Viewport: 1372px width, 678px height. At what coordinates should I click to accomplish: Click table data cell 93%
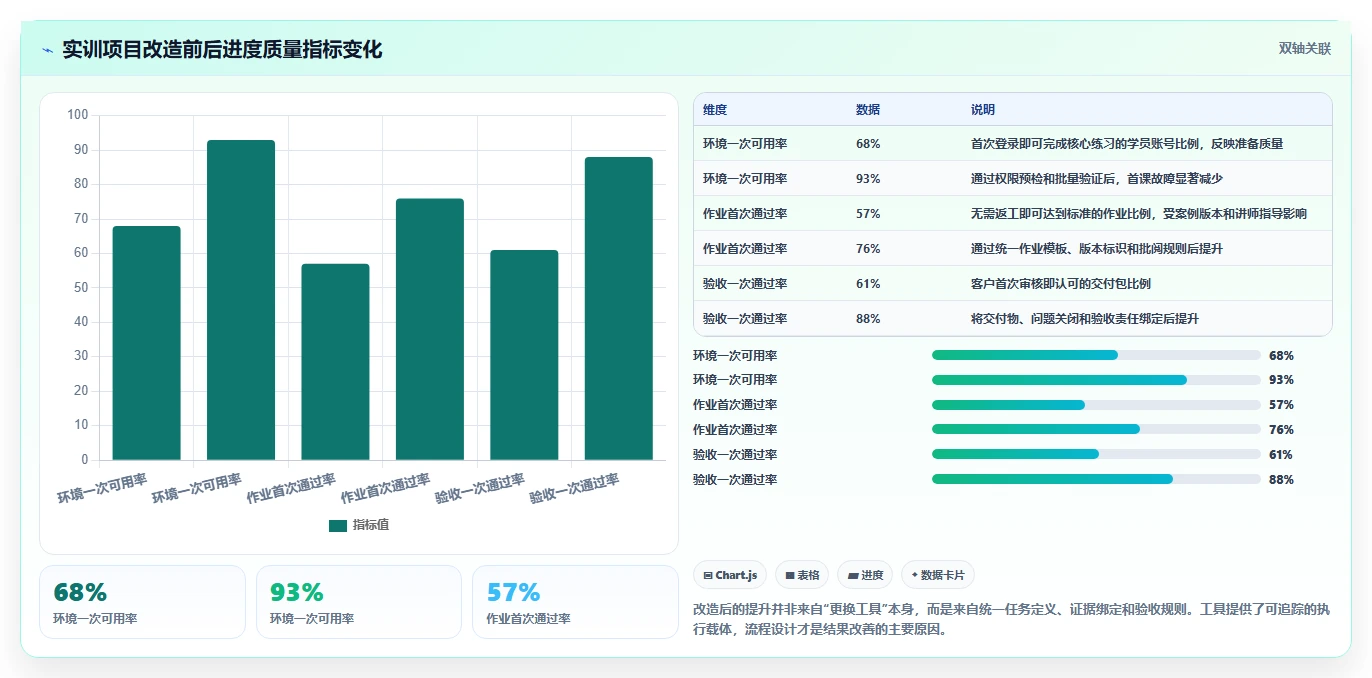point(868,179)
